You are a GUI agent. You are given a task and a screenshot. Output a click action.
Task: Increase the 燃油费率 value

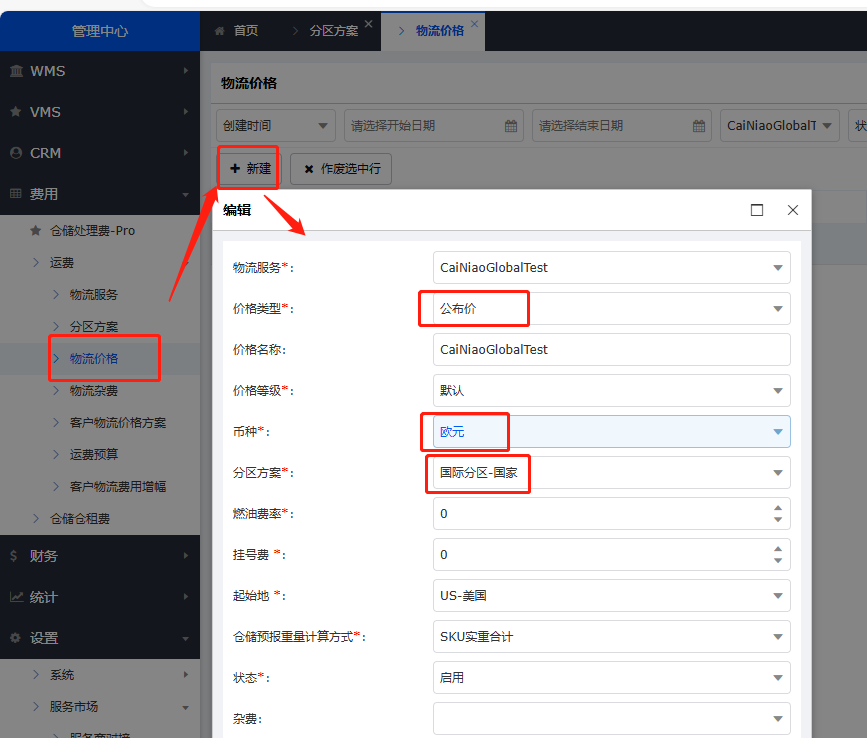[778, 508]
